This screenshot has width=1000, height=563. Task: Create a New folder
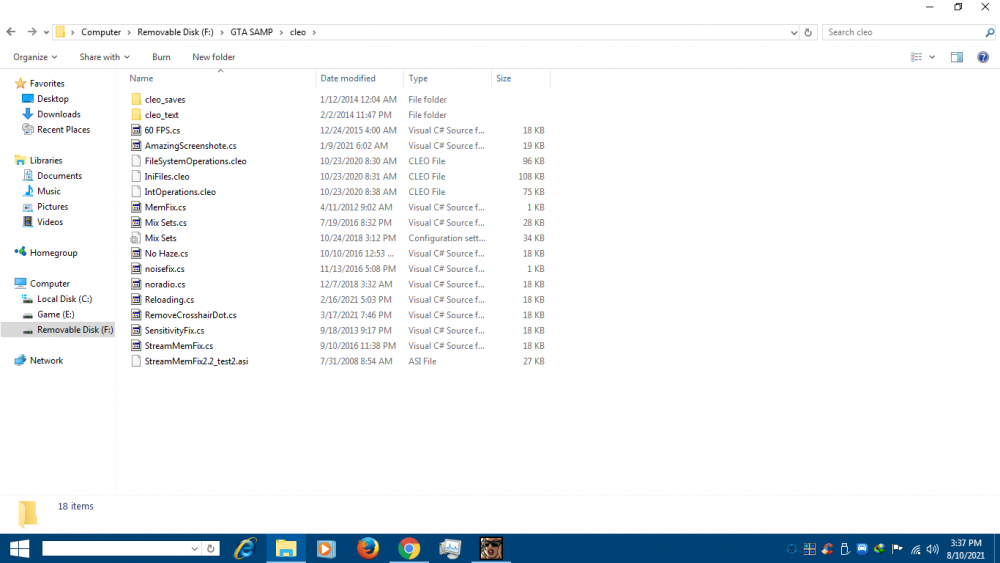(x=214, y=57)
